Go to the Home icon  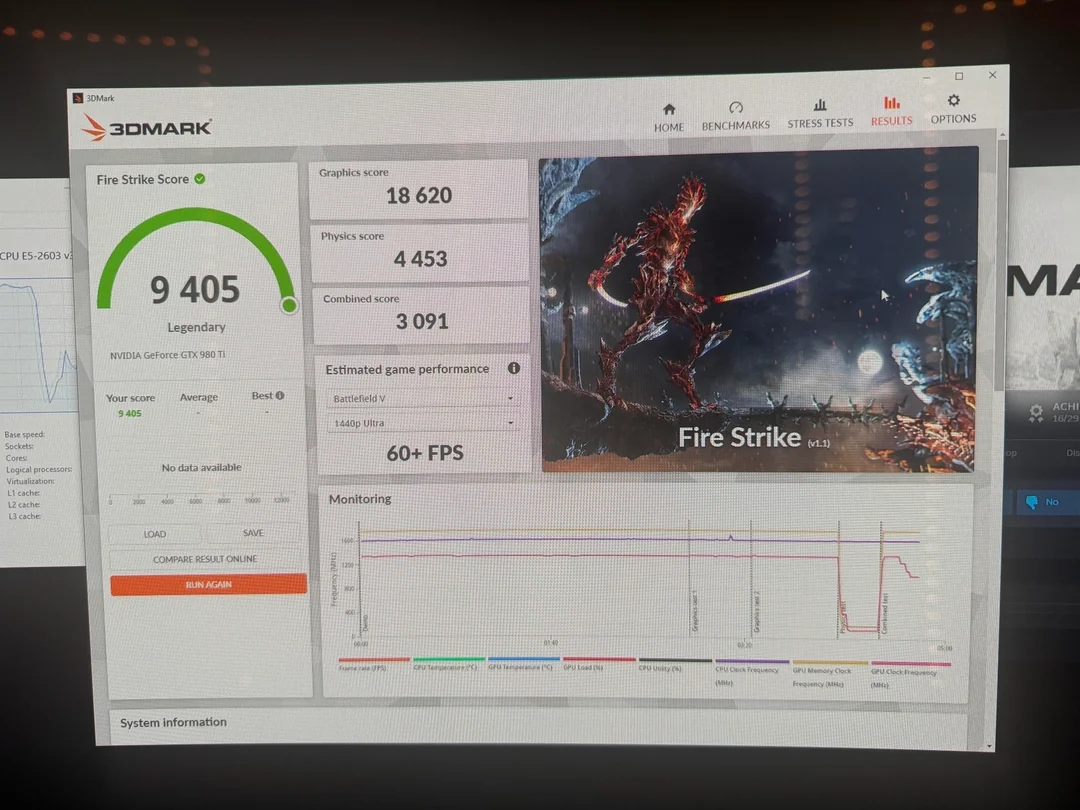669,110
